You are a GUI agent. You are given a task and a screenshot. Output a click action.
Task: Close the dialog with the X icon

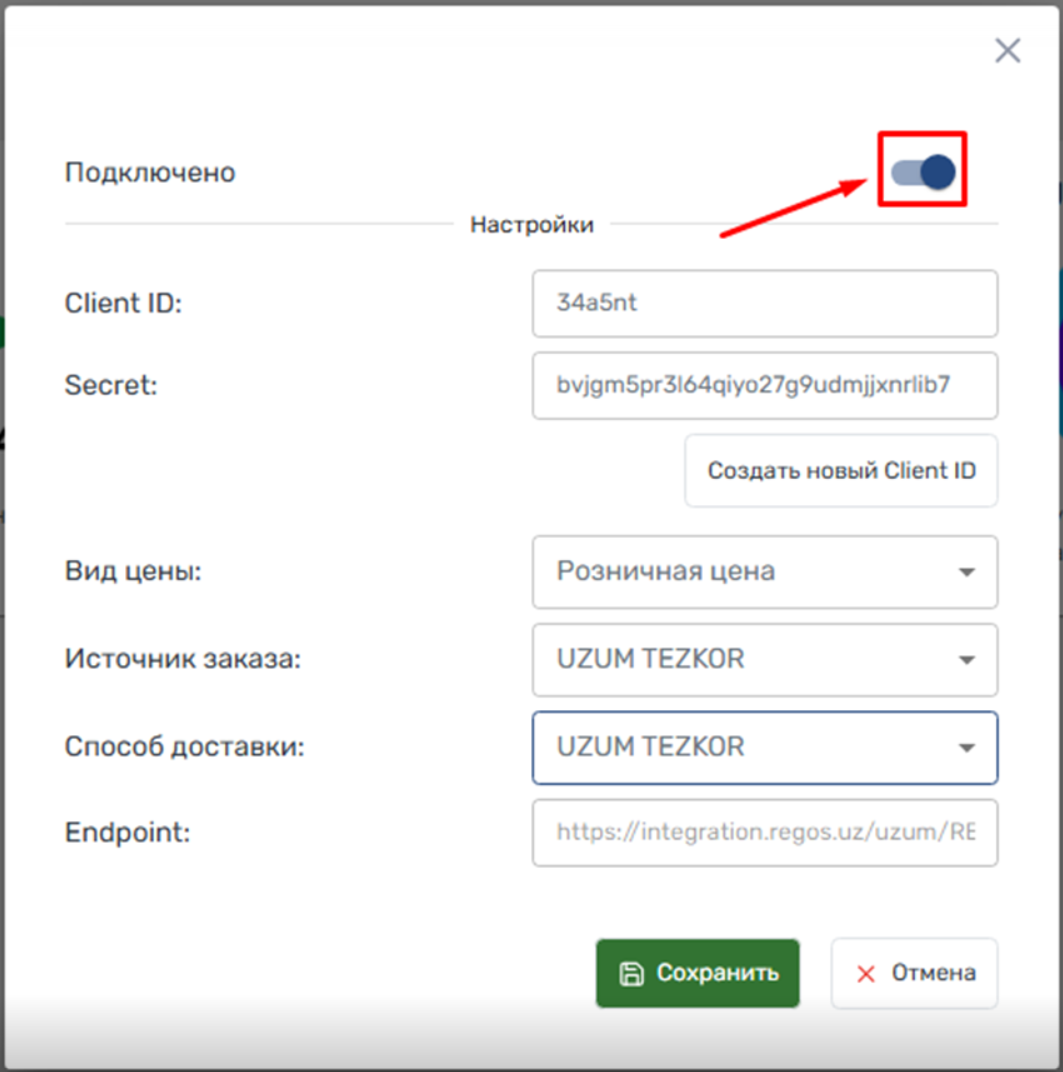(x=1008, y=51)
